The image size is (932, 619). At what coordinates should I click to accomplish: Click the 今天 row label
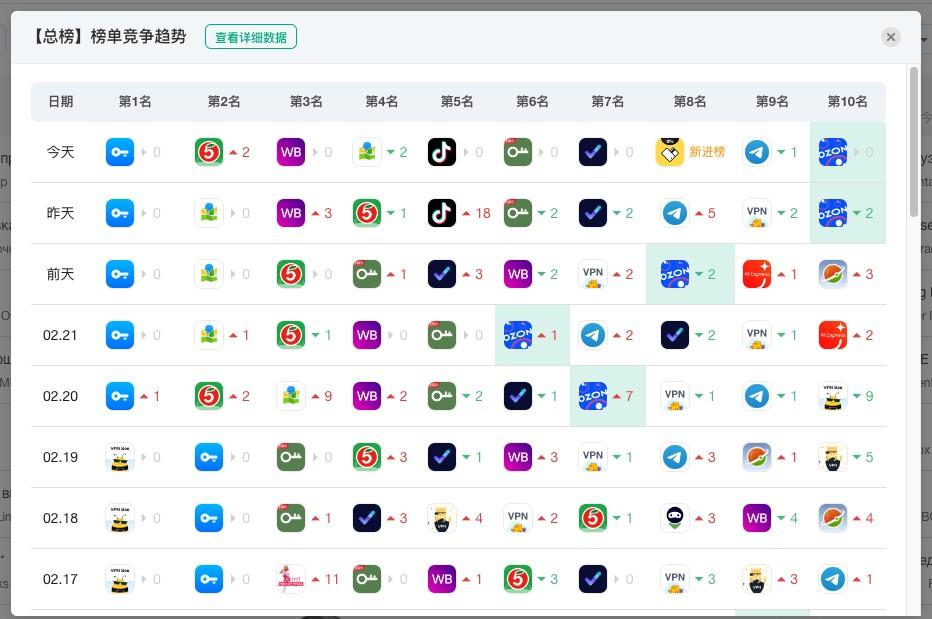[61, 152]
